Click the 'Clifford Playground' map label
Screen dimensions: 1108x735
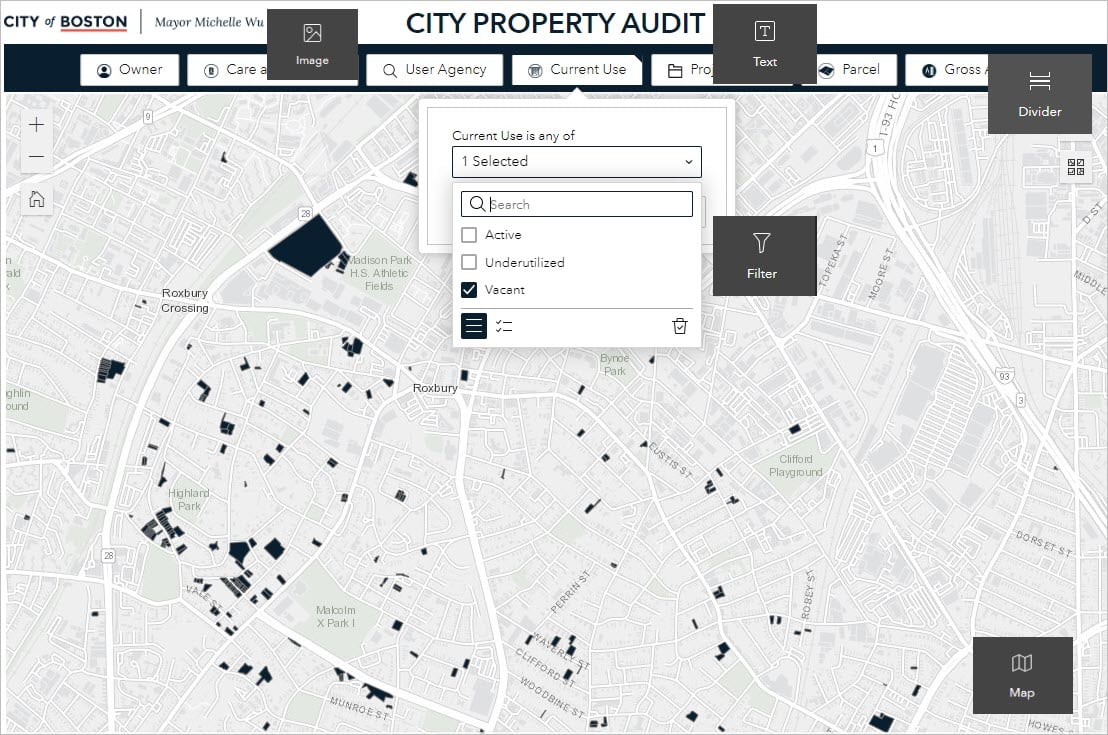(796, 465)
